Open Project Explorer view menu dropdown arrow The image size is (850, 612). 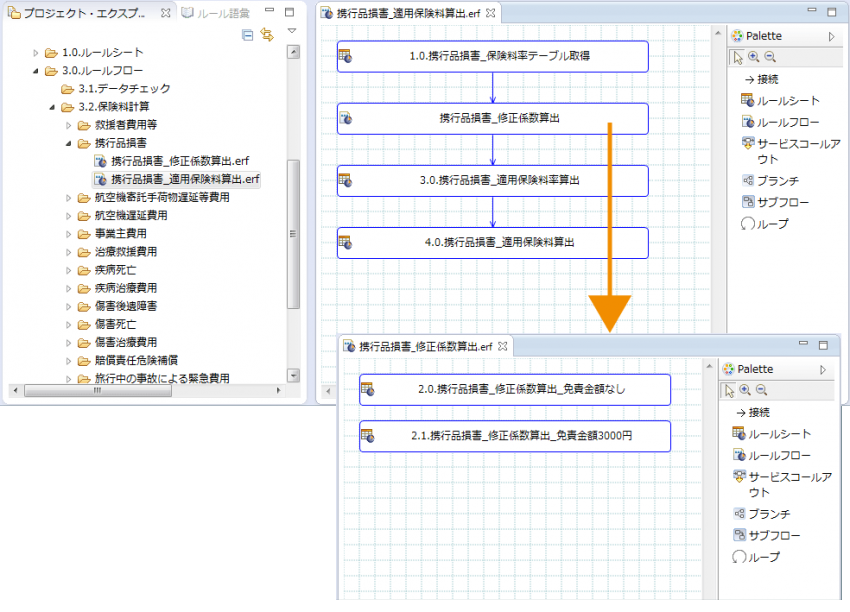(x=292, y=32)
